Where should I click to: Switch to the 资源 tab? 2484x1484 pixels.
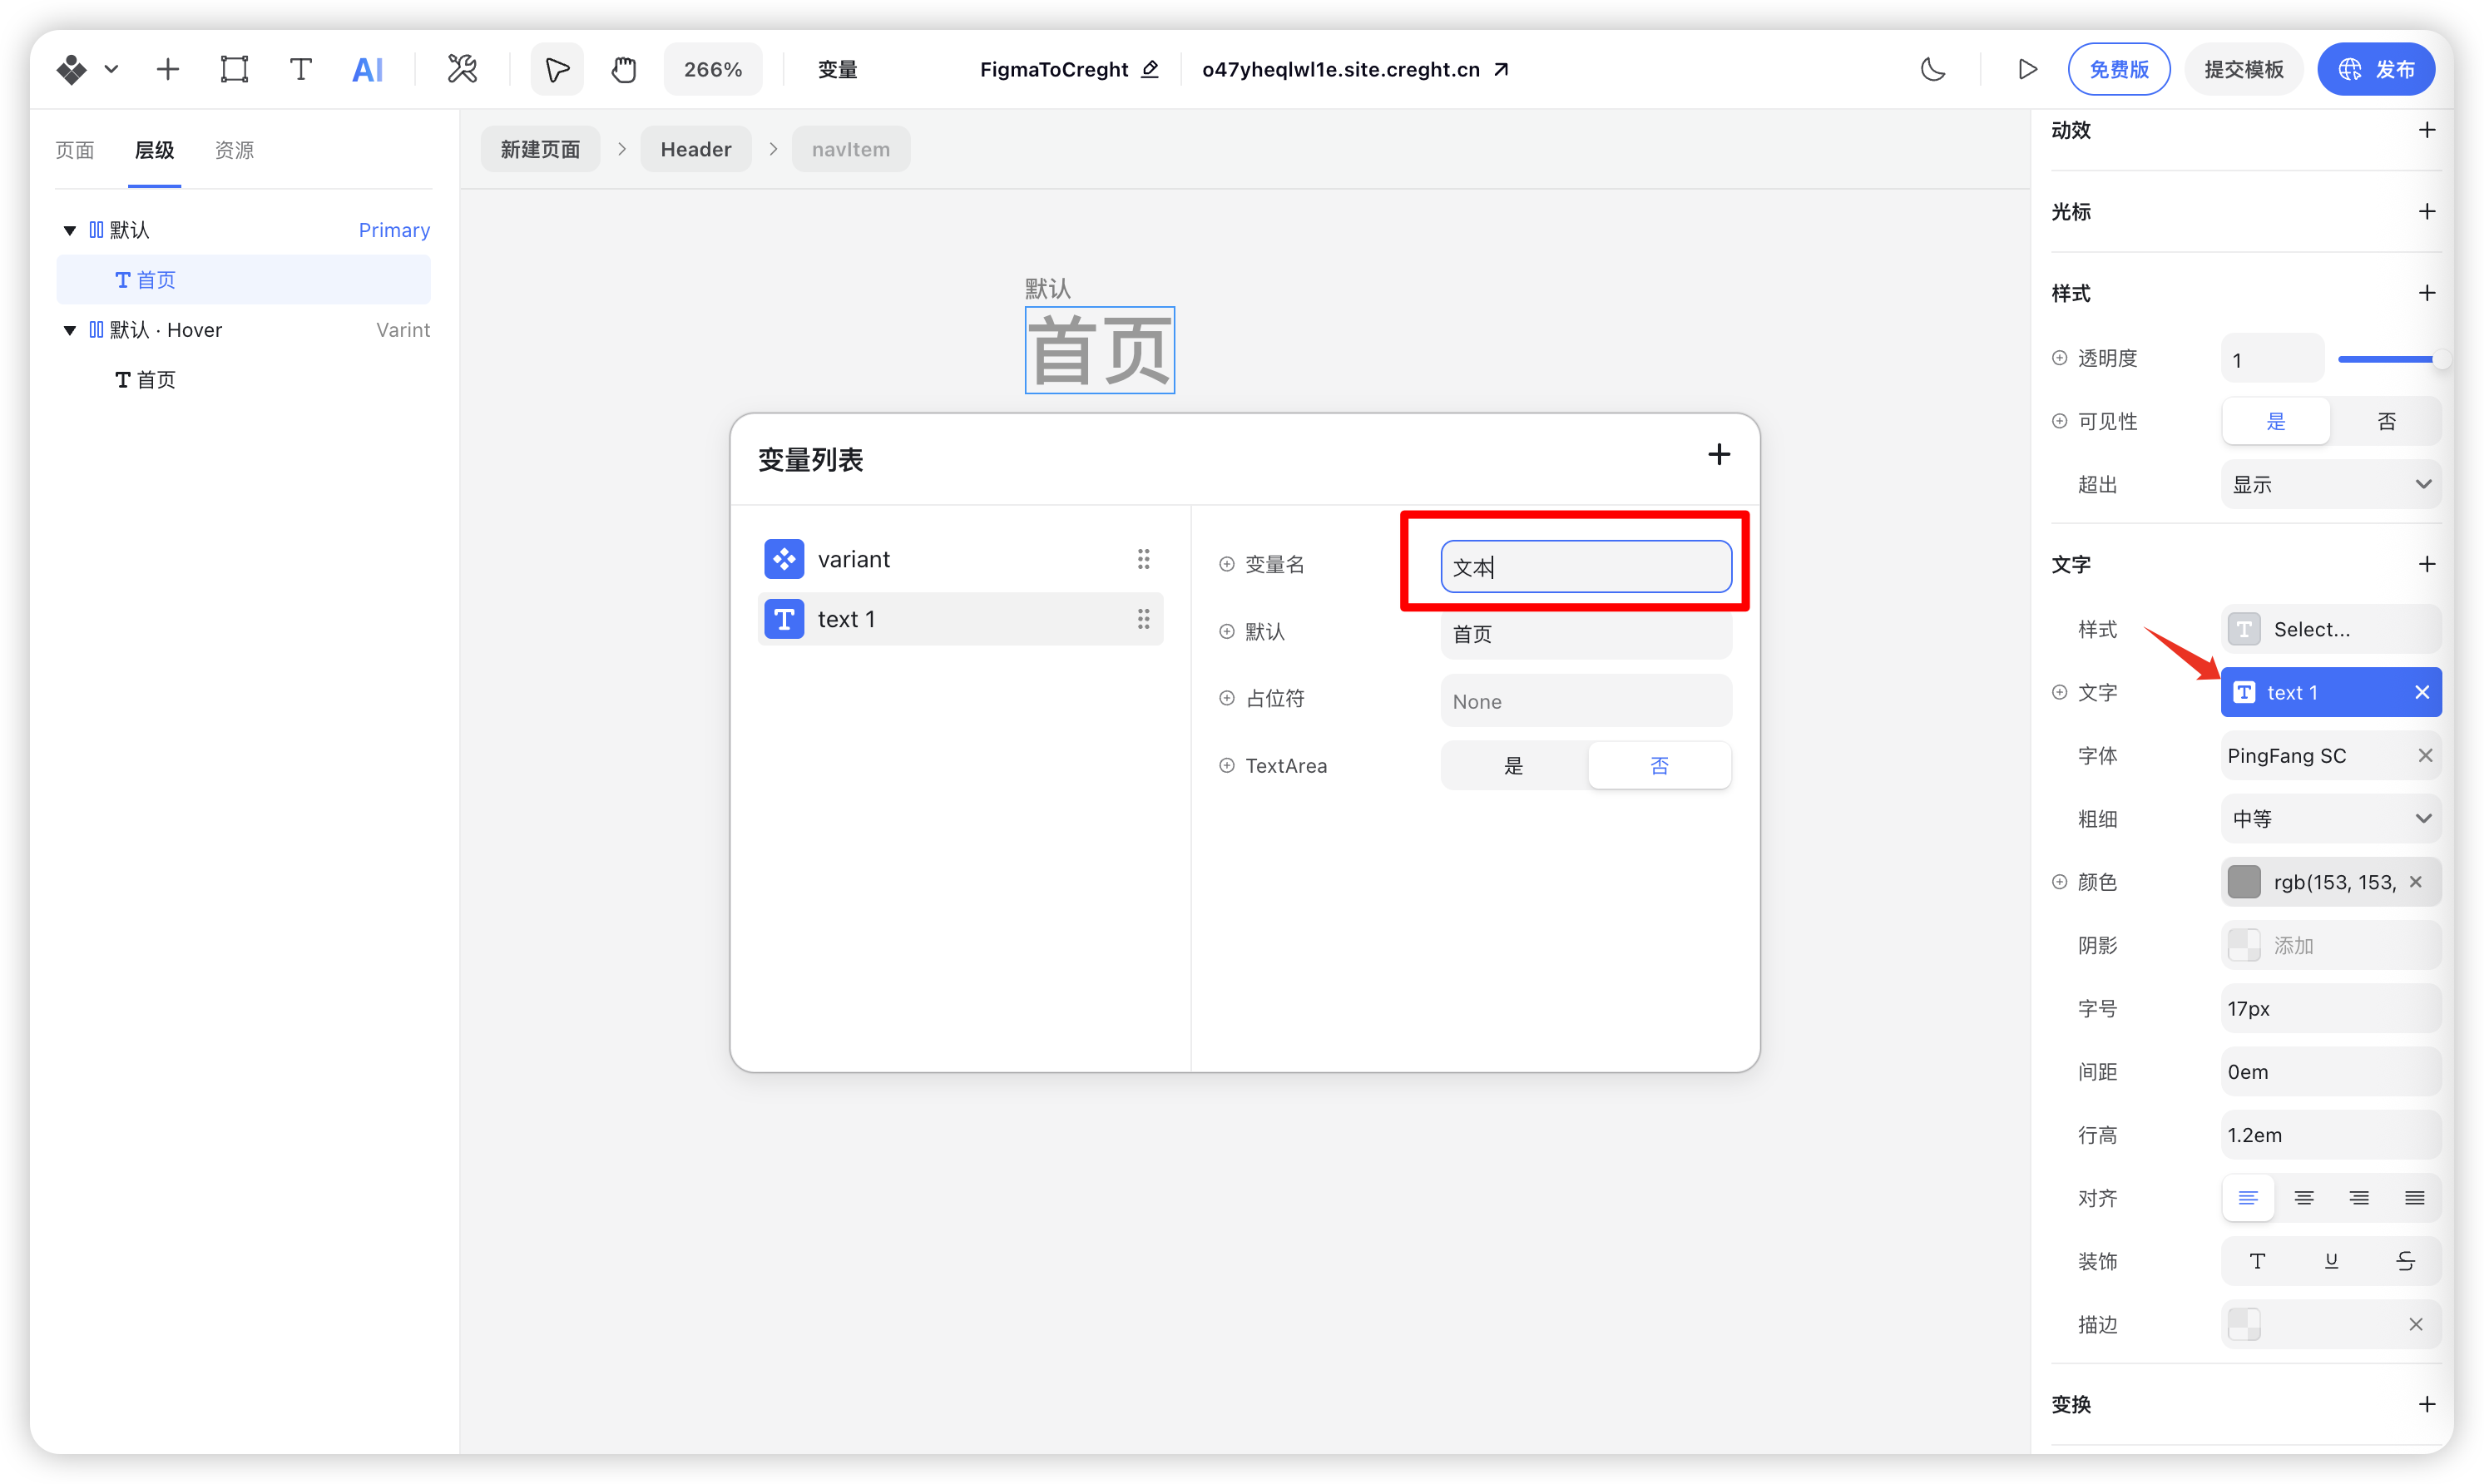pyautogui.click(x=234, y=150)
